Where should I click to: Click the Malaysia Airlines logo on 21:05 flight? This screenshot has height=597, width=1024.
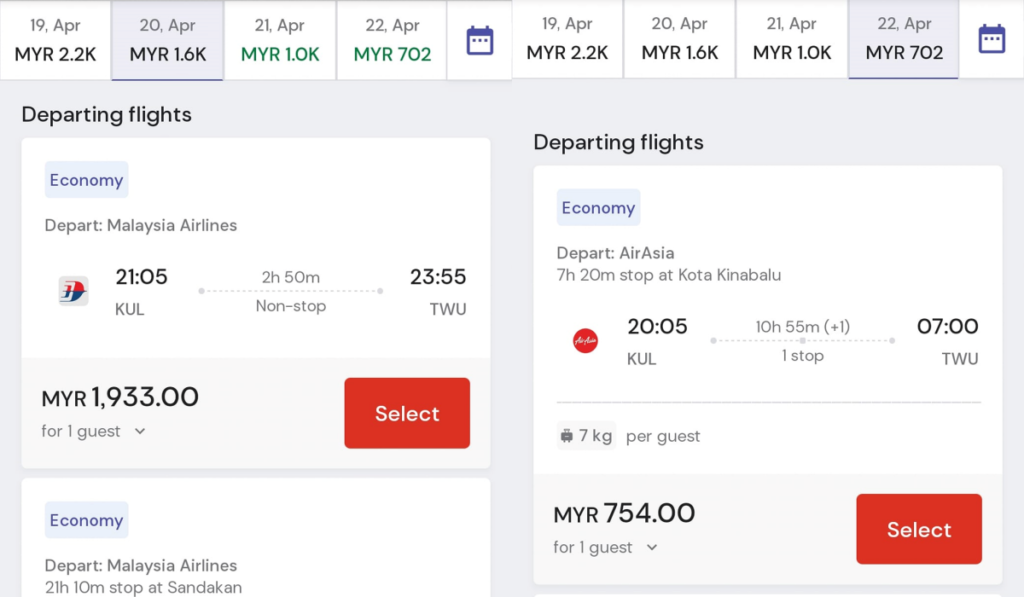[73, 291]
